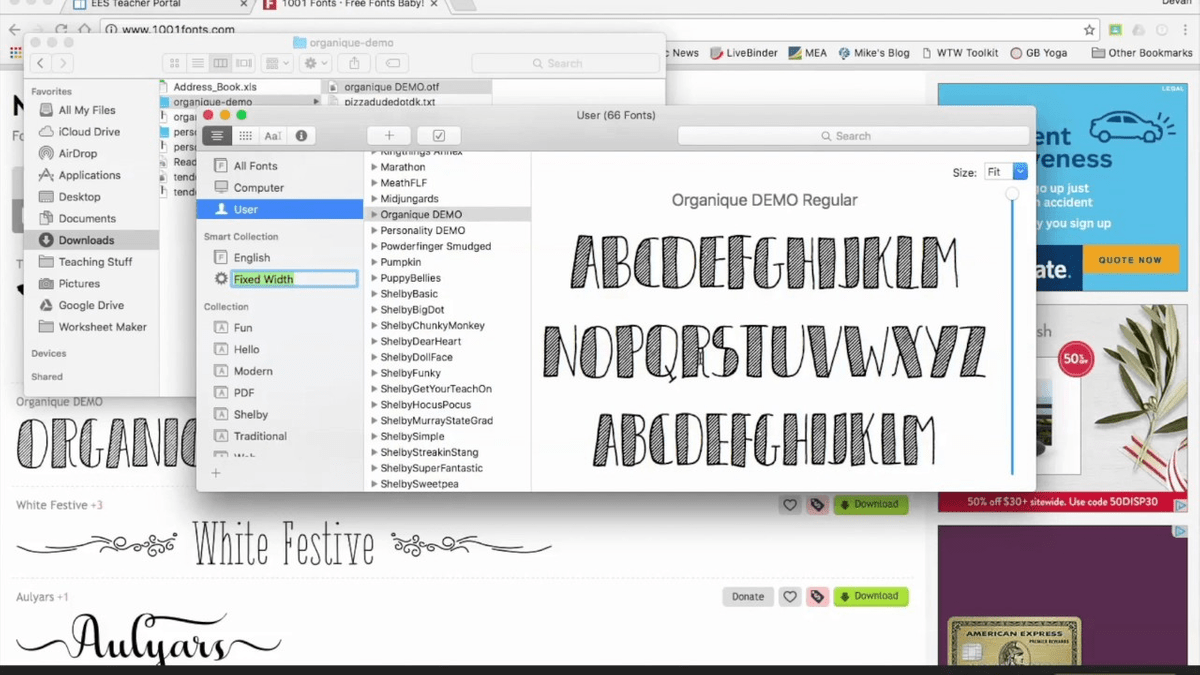Image resolution: width=1200 pixels, height=675 pixels.
Task: Expand the ShelbyBasic font family triangle
Action: coord(375,294)
